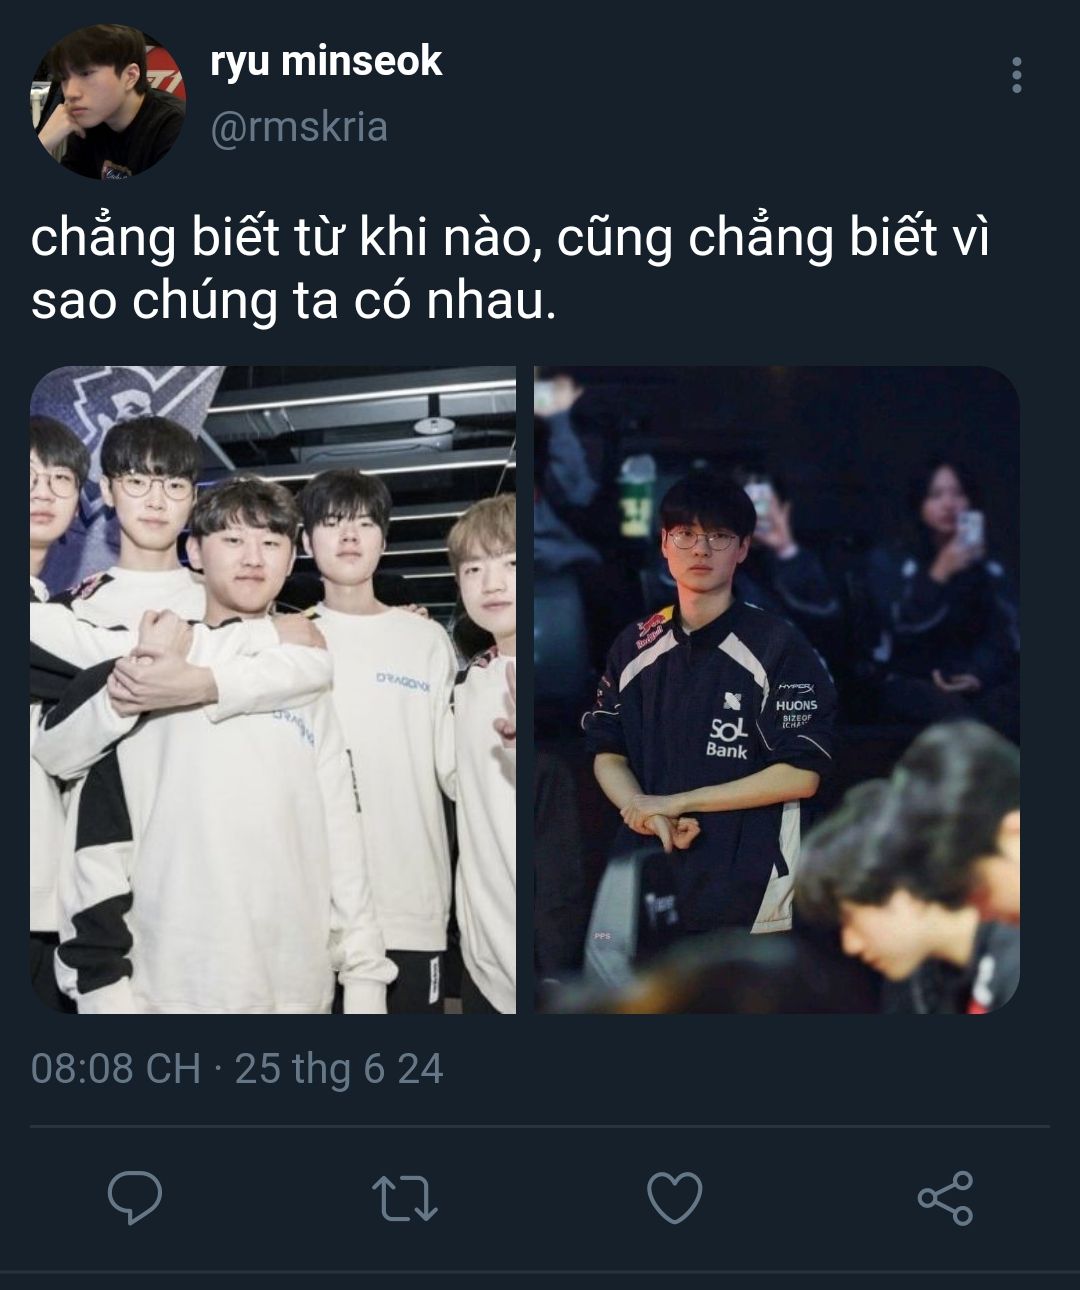
Task: Open the left group photo in white sweatshirts
Action: [273, 690]
